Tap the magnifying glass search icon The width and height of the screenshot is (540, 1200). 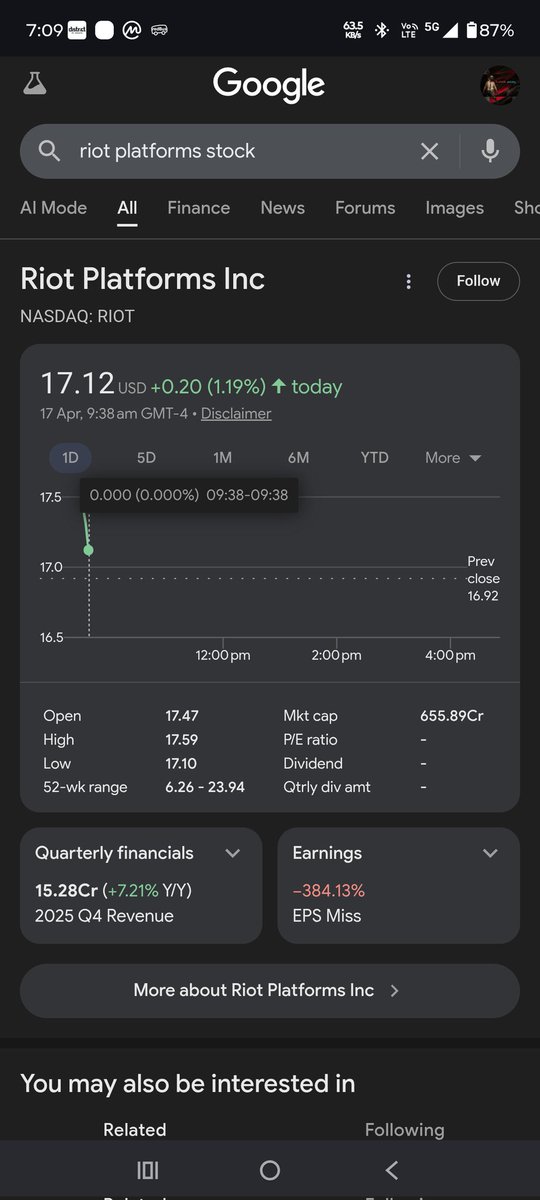[49, 151]
